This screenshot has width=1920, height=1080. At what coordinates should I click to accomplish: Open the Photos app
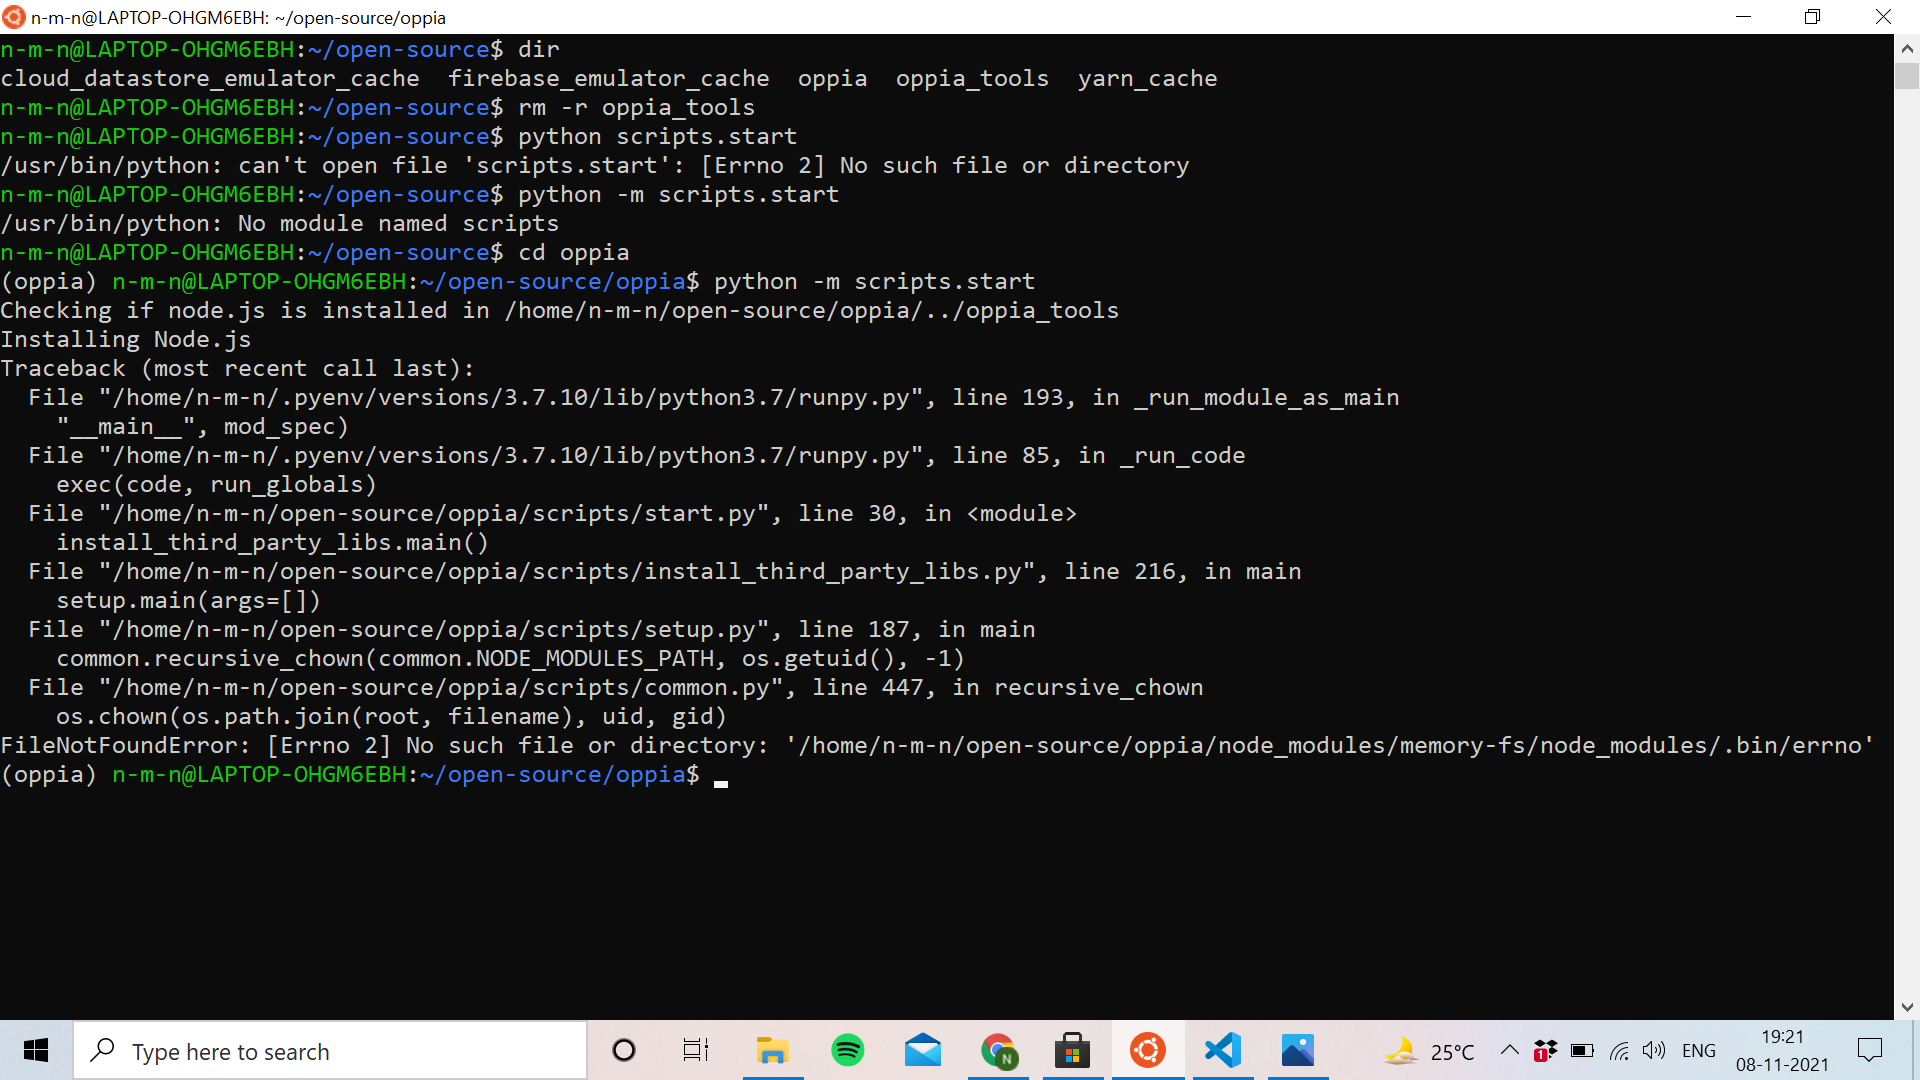coord(1298,1050)
